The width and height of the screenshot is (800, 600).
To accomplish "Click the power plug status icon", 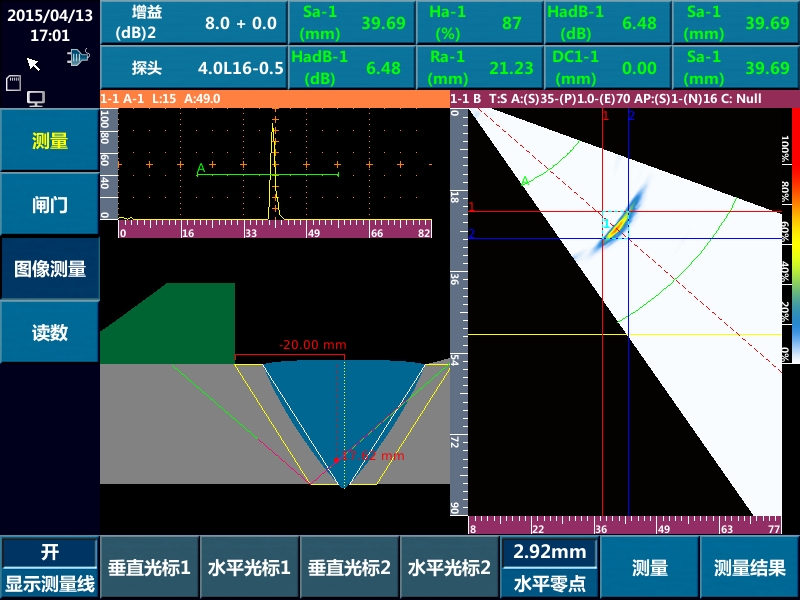I will pos(77,59).
